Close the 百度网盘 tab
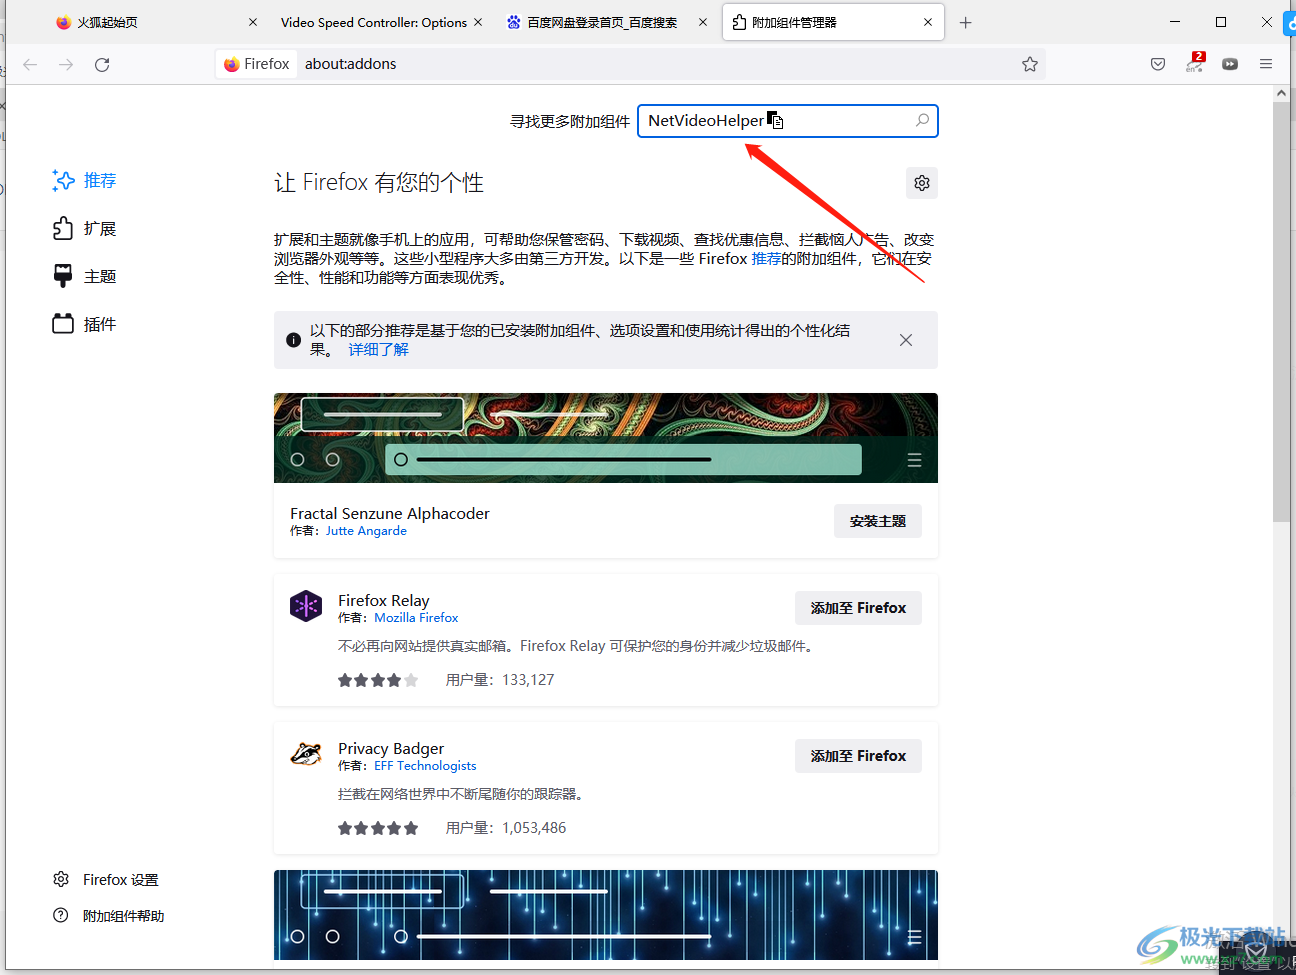The width and height of the screenshot is (1296, 975). (703, 22)
